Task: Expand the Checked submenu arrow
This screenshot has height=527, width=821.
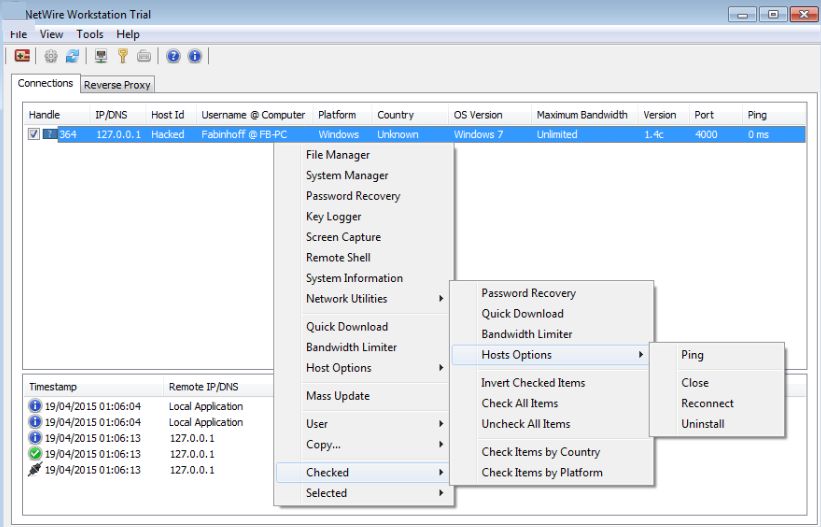Action: (441, 473)
